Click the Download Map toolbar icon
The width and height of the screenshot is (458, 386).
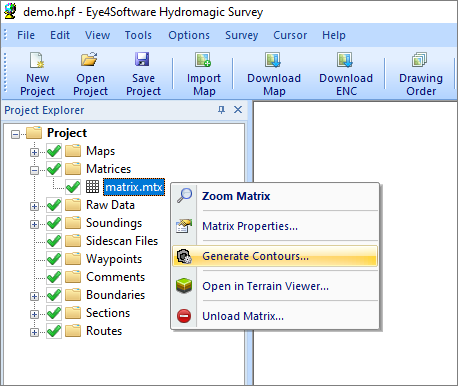(273, 60)
